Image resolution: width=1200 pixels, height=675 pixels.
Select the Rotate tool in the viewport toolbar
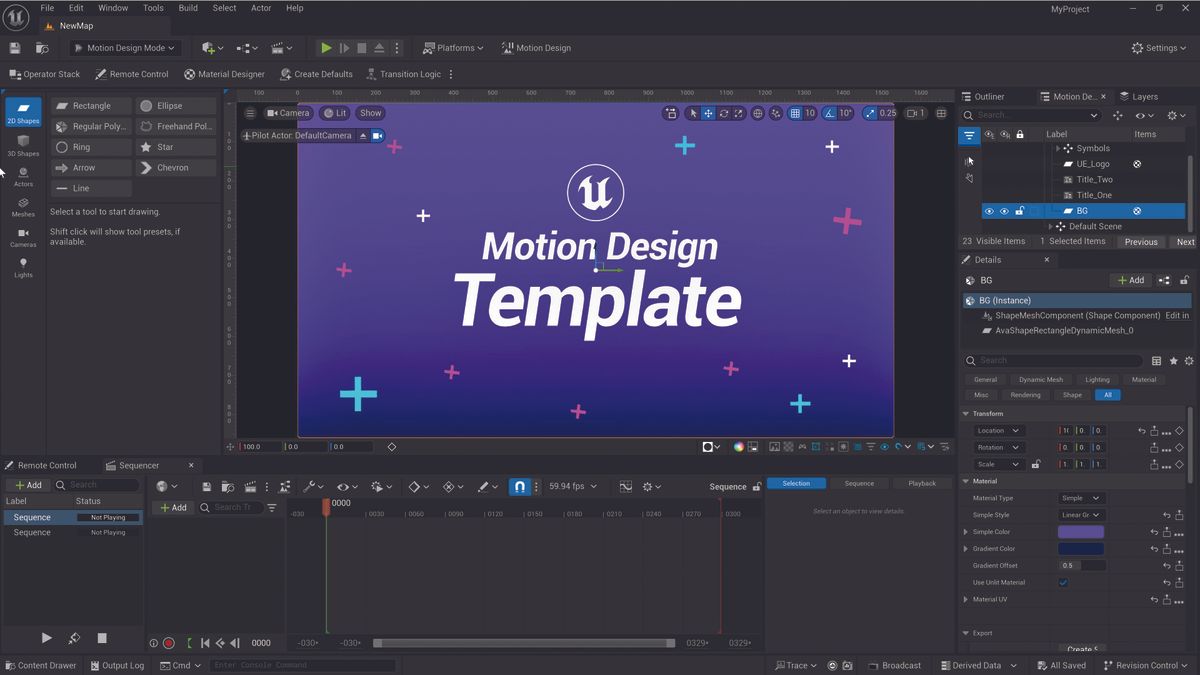(722, 113)
